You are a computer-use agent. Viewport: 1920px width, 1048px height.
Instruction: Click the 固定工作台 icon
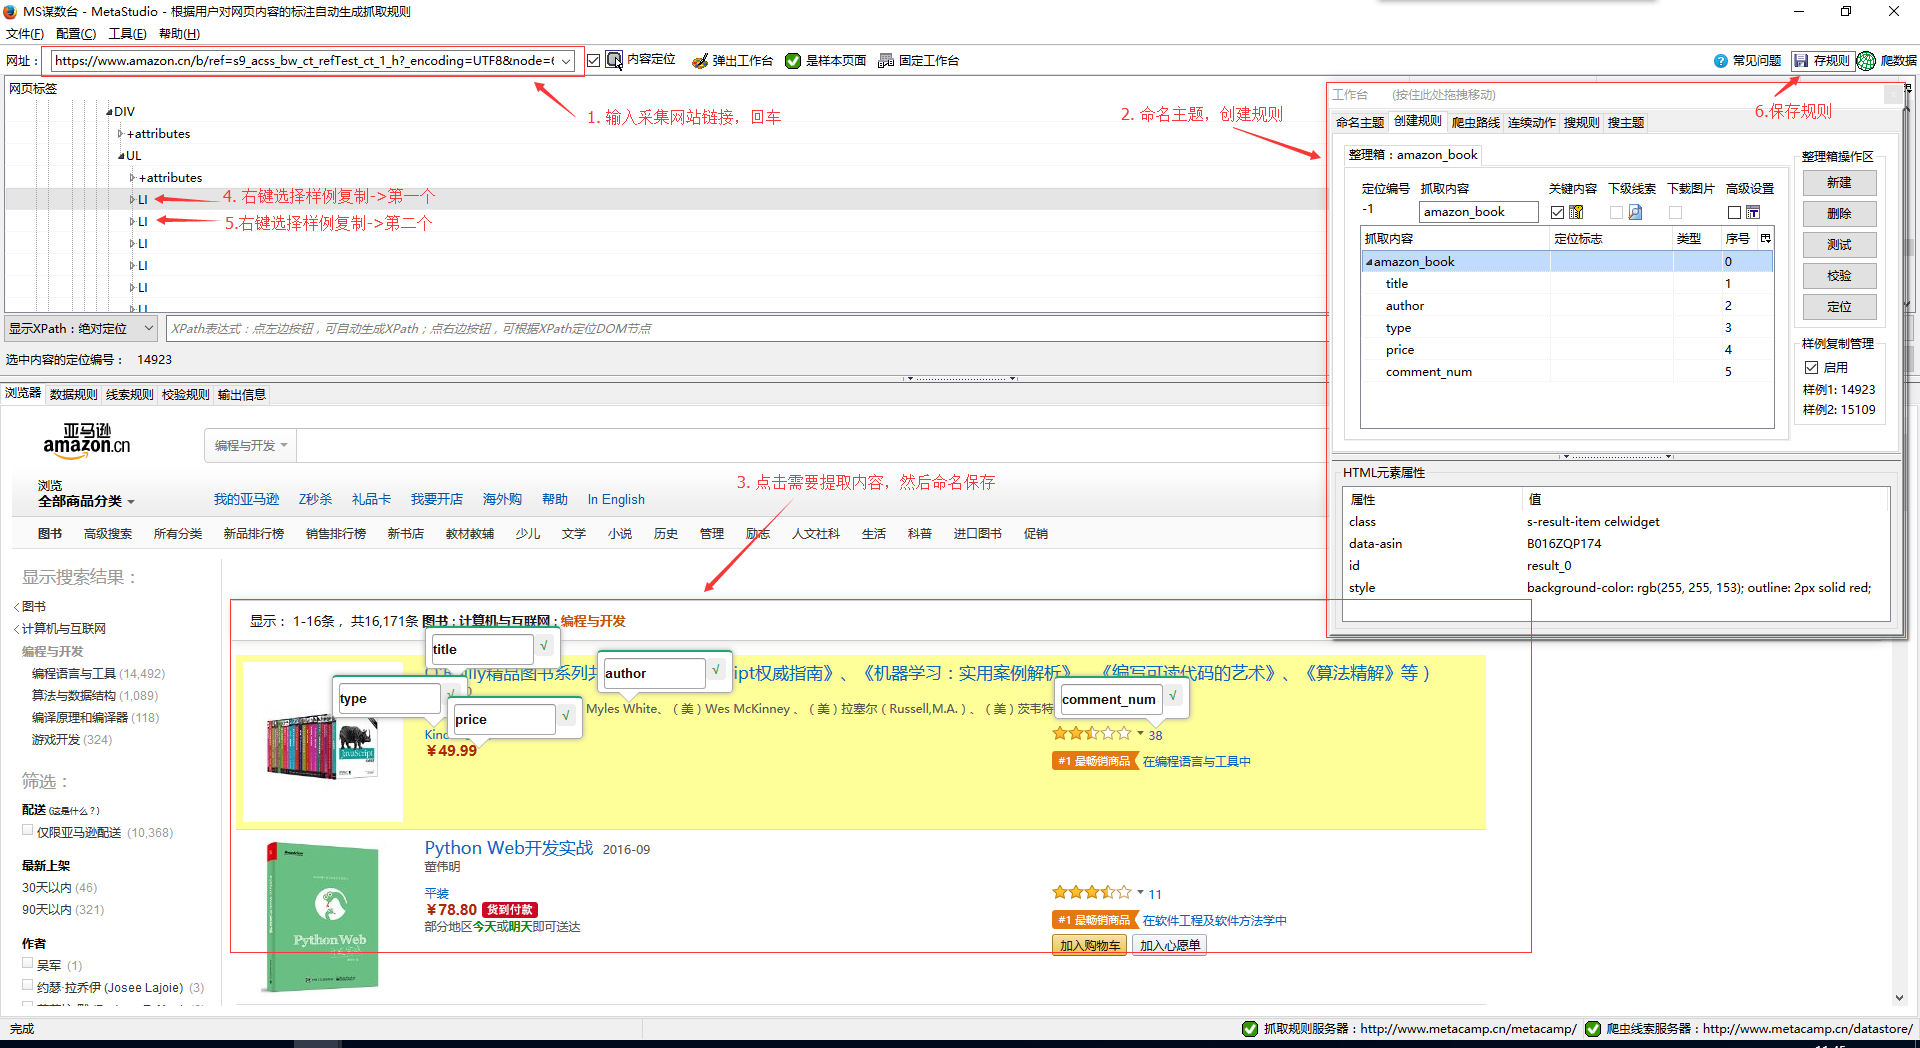(886, 61)
